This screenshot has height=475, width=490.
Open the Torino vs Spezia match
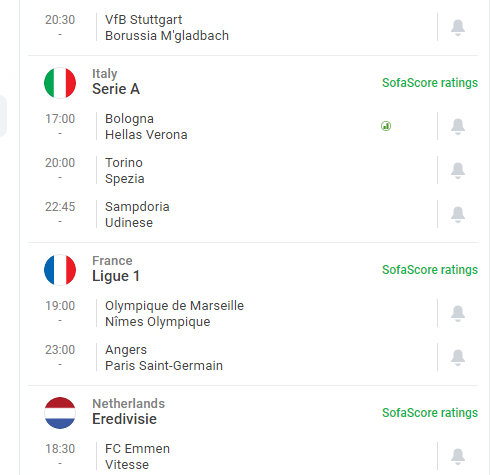click(x=233, y=171)
